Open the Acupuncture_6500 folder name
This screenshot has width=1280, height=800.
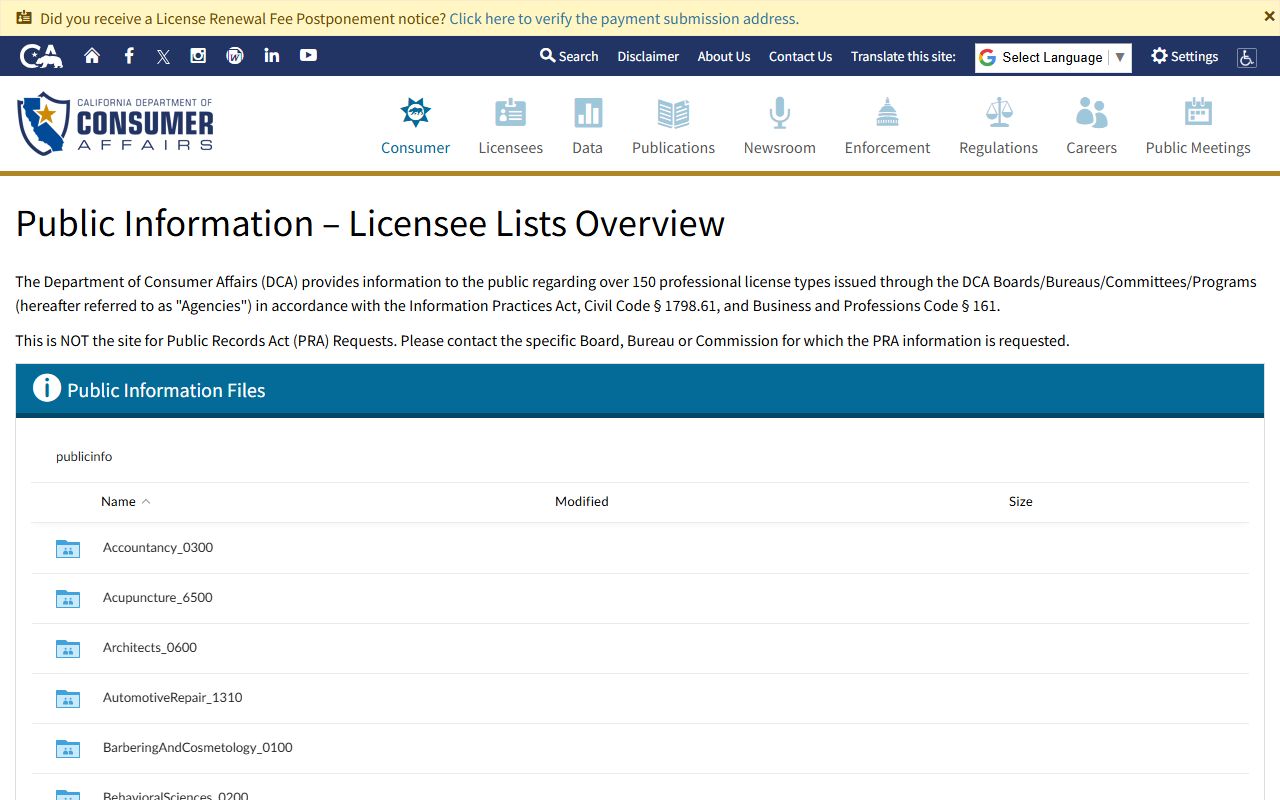(158, 597)
